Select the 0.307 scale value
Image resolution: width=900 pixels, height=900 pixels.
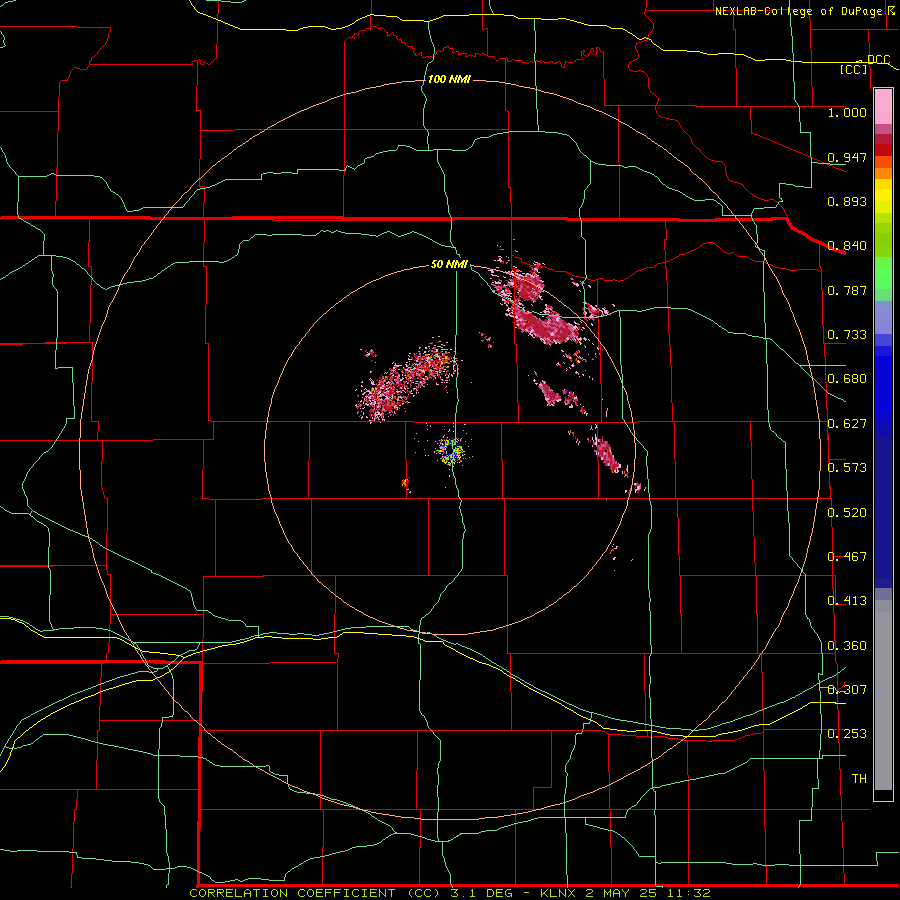coord(847,690)
